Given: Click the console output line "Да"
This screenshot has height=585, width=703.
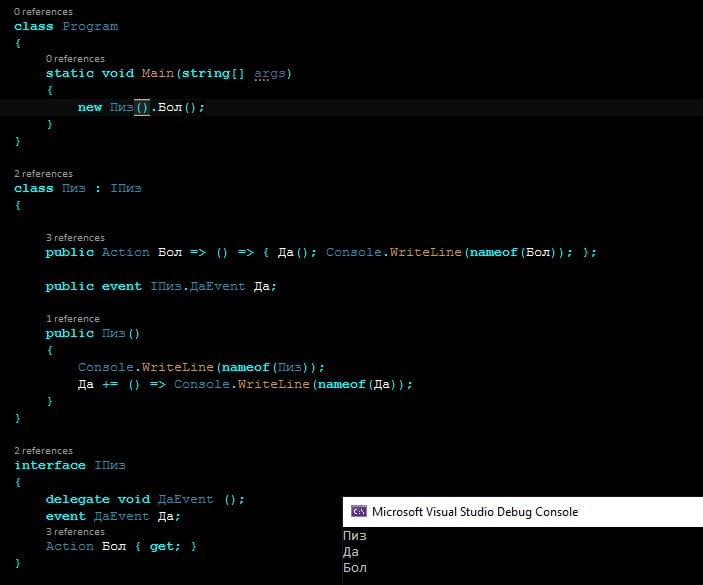Looking at the screenshot, I should pyautogui.click(x=351, y=552).
